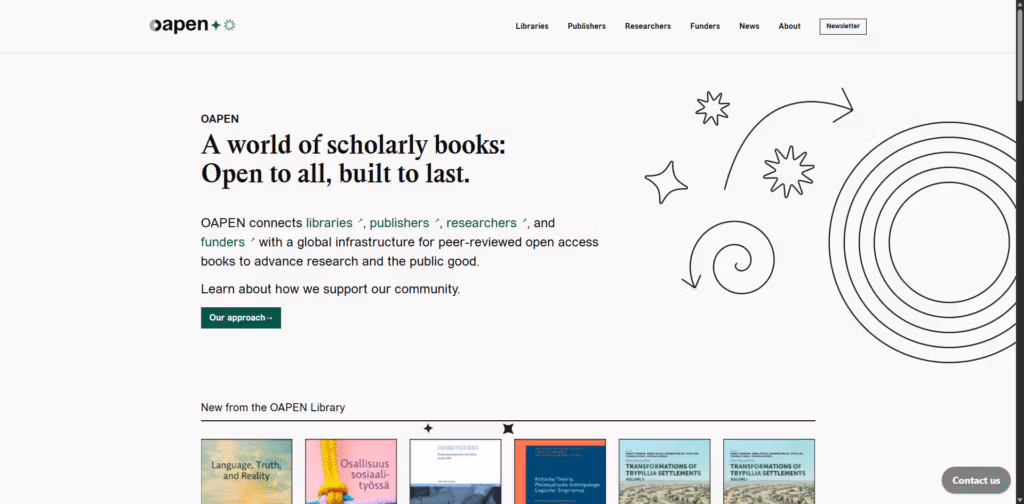Select the "Kritische Theorie" book cover
The height and width of the screenshot is (504, 1024).
click(560, 471)
